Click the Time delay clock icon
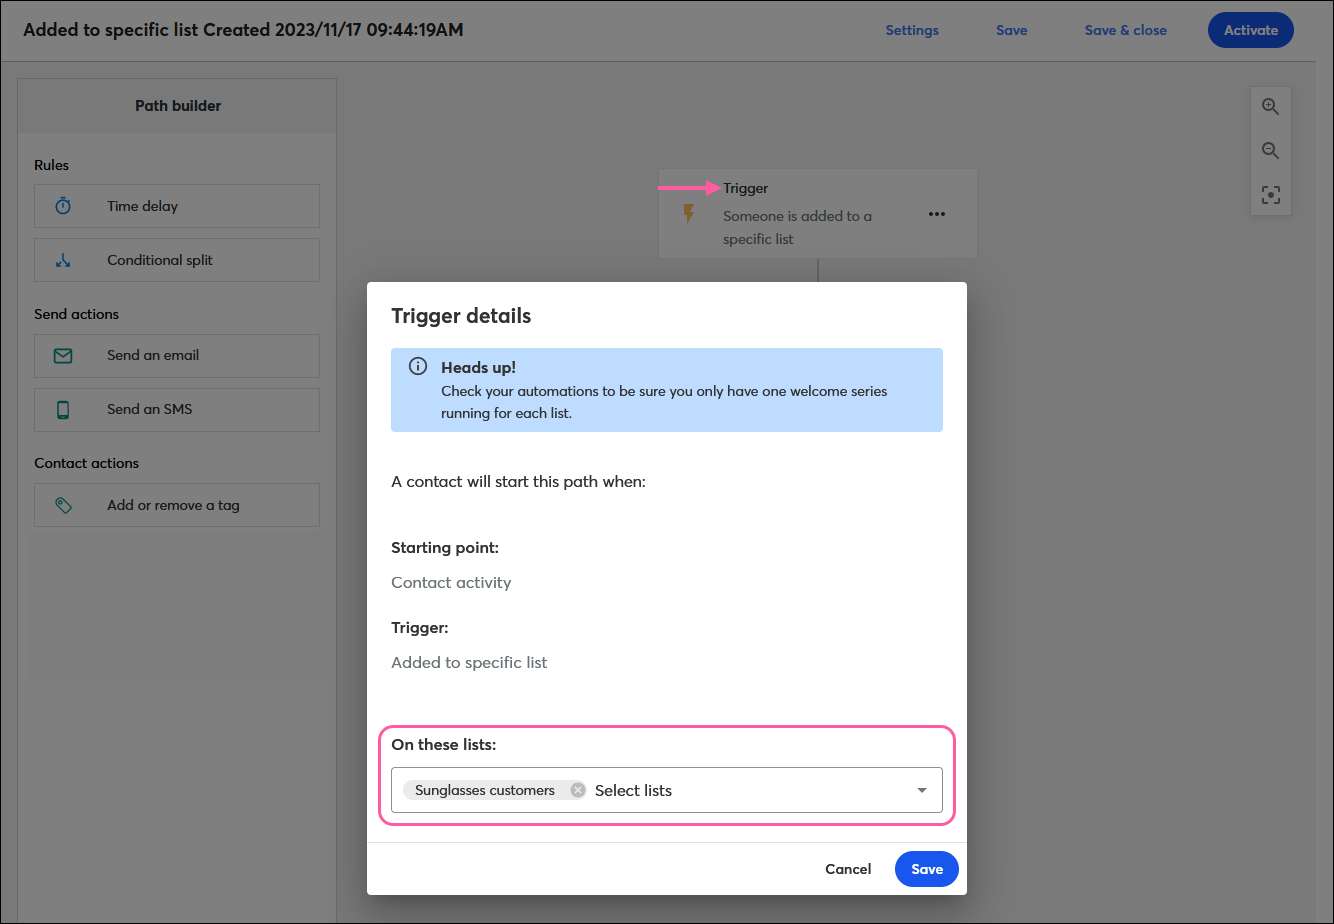The height and width of the screenshot is (924, 1334). click(x=63, y=206)
